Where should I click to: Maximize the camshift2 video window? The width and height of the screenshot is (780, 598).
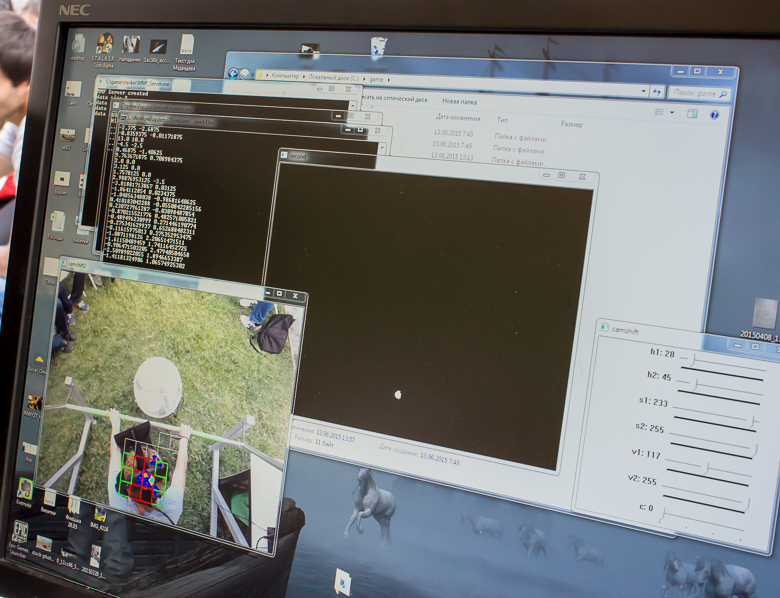[x=279, y=294]
